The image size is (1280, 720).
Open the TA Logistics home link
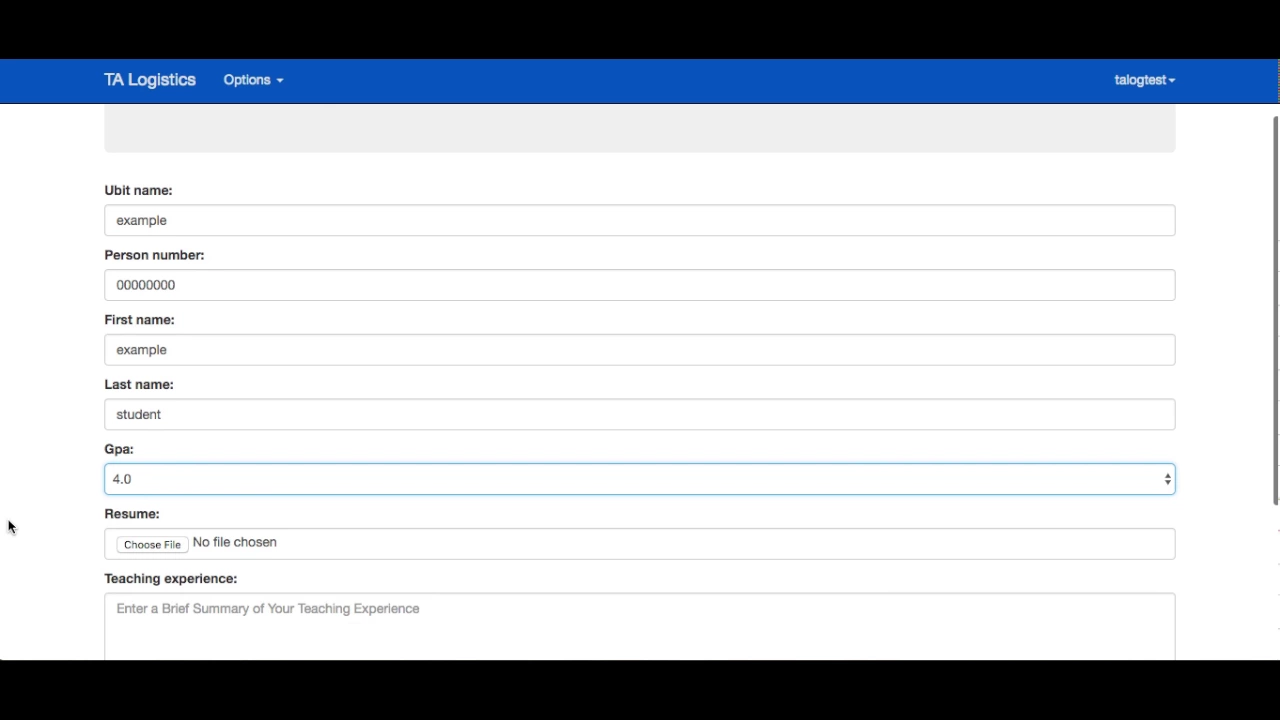pos(150,80)
